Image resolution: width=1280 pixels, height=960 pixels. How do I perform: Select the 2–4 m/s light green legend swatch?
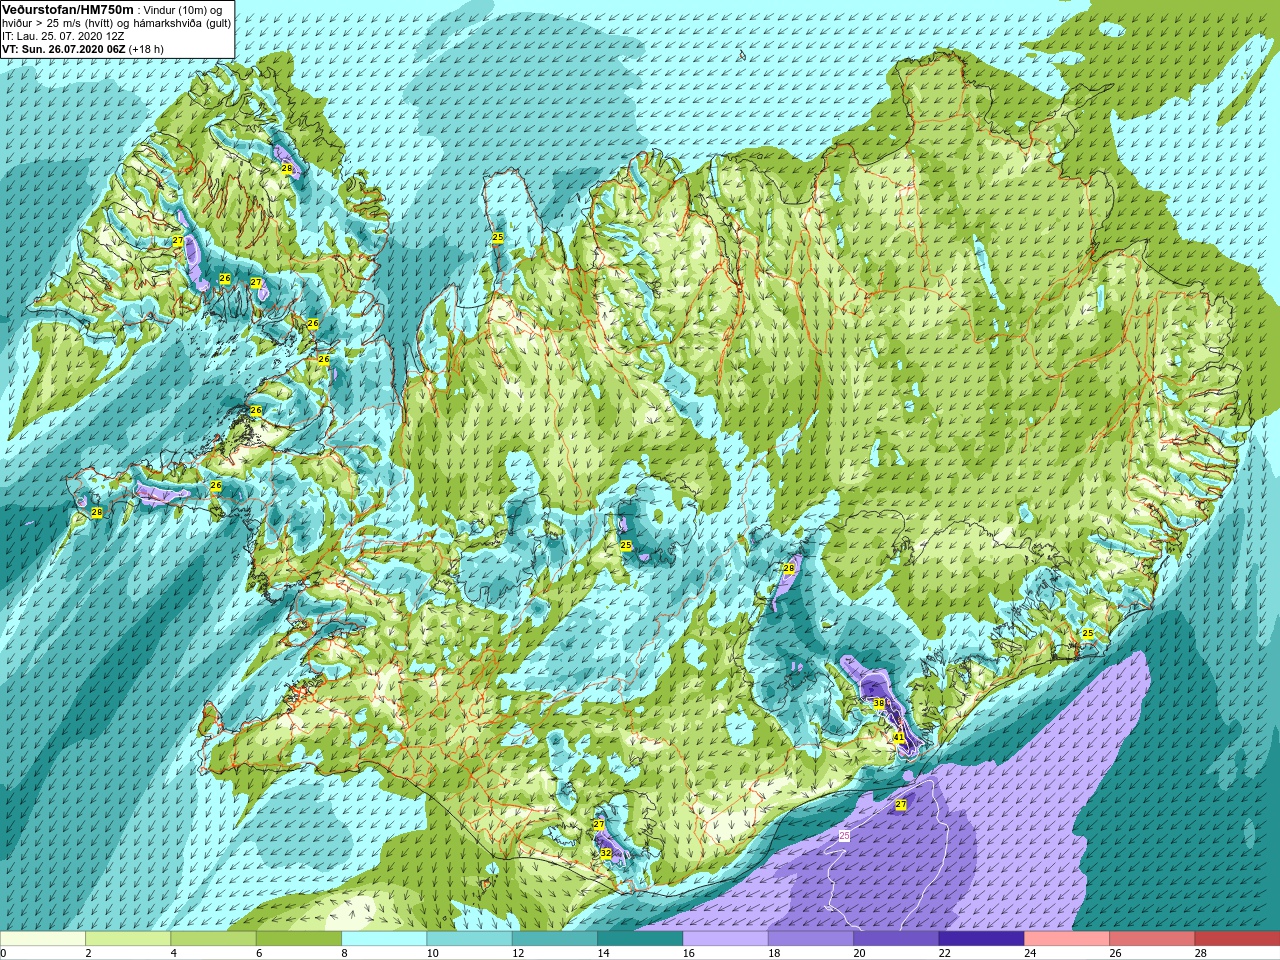click(x=128, y=939)
